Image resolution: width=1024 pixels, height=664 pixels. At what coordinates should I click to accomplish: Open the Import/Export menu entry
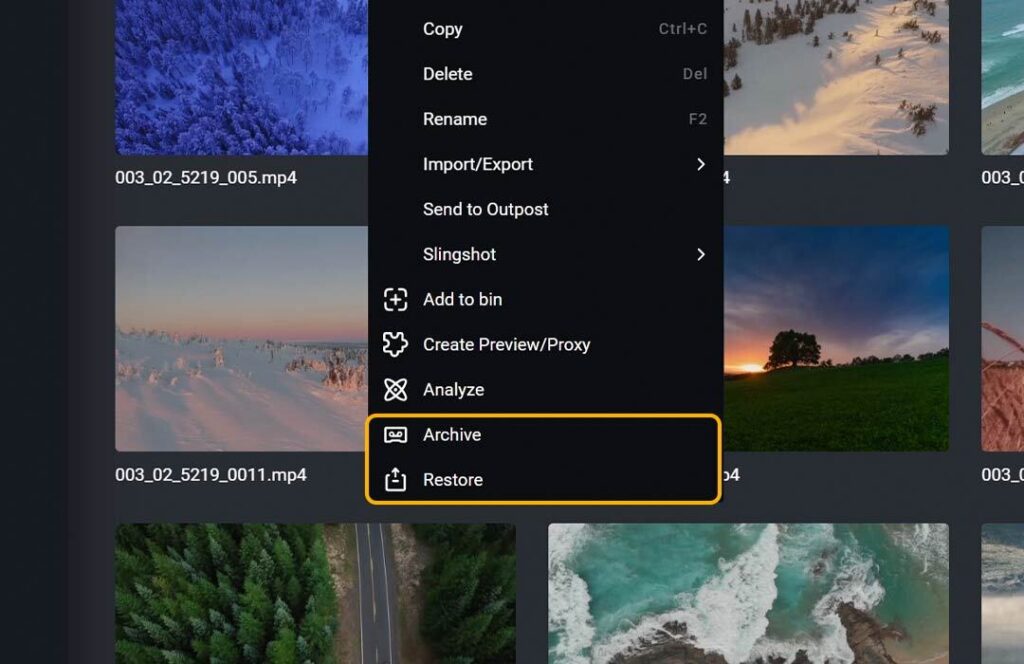477,164
